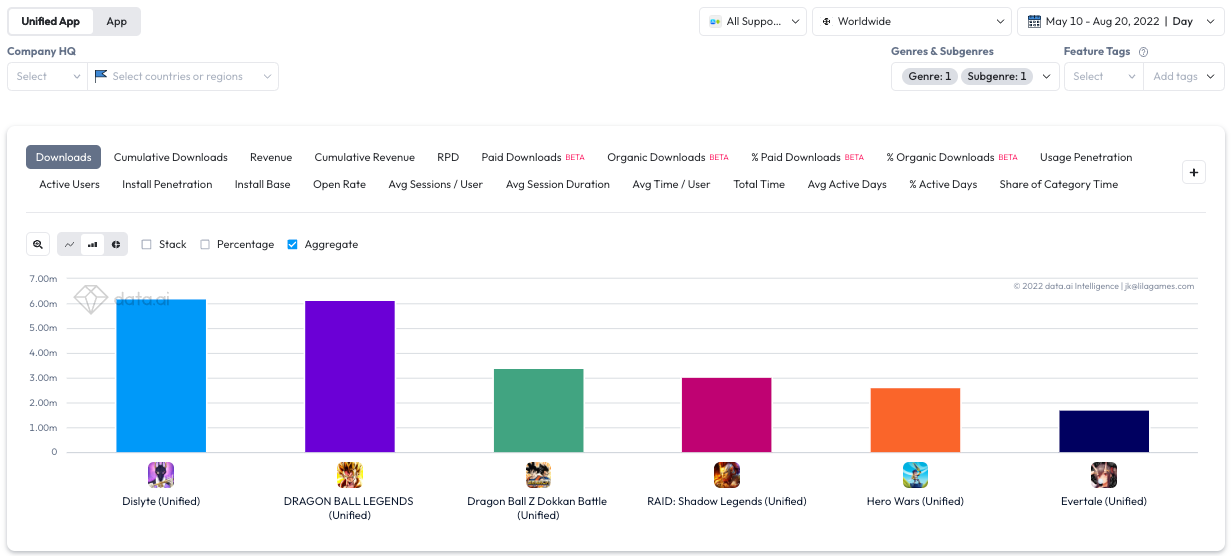
Task: Click the Dislyte (Unified) label
Action: coord(161,501)
